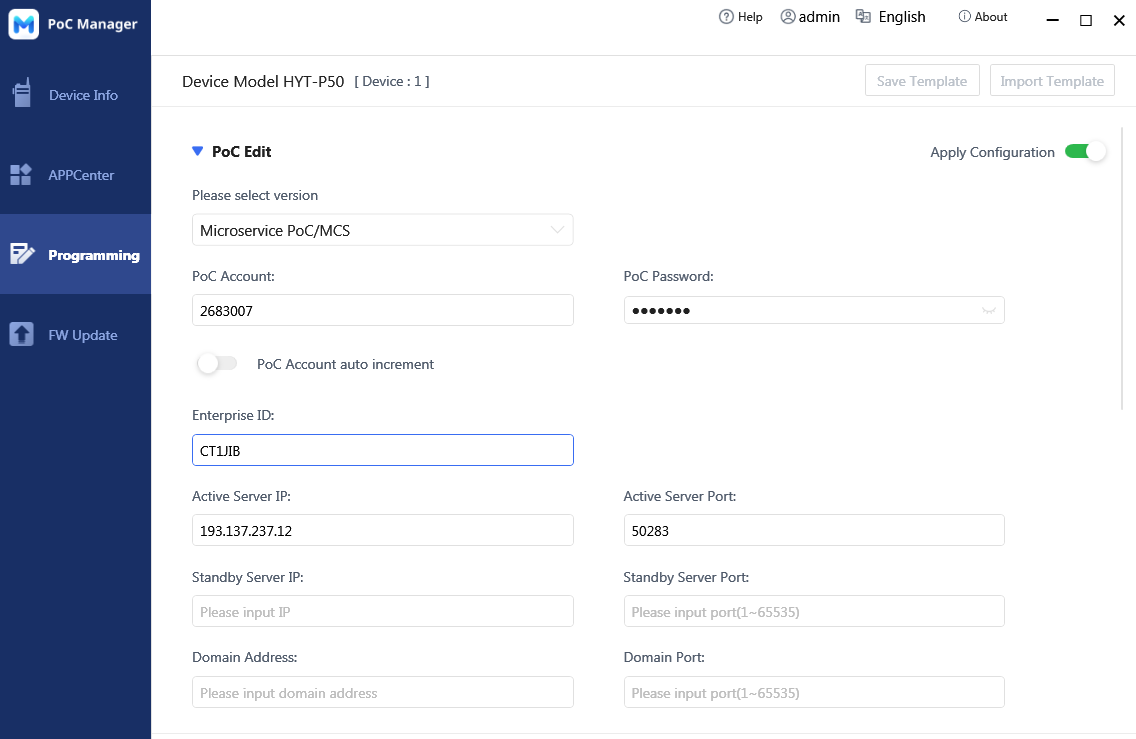
Task: Disable the Apply Configuration switch
Action: pos(1085,152)
